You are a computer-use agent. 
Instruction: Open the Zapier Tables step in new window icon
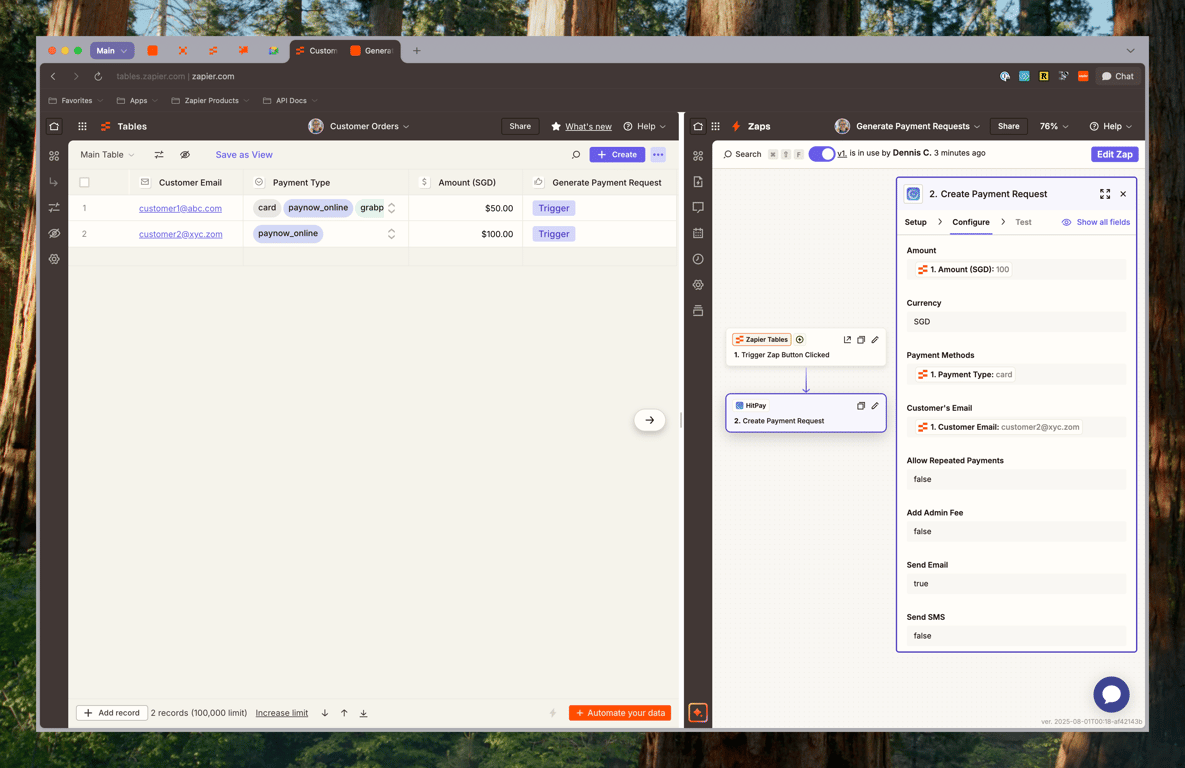click(x=847, y=340)
